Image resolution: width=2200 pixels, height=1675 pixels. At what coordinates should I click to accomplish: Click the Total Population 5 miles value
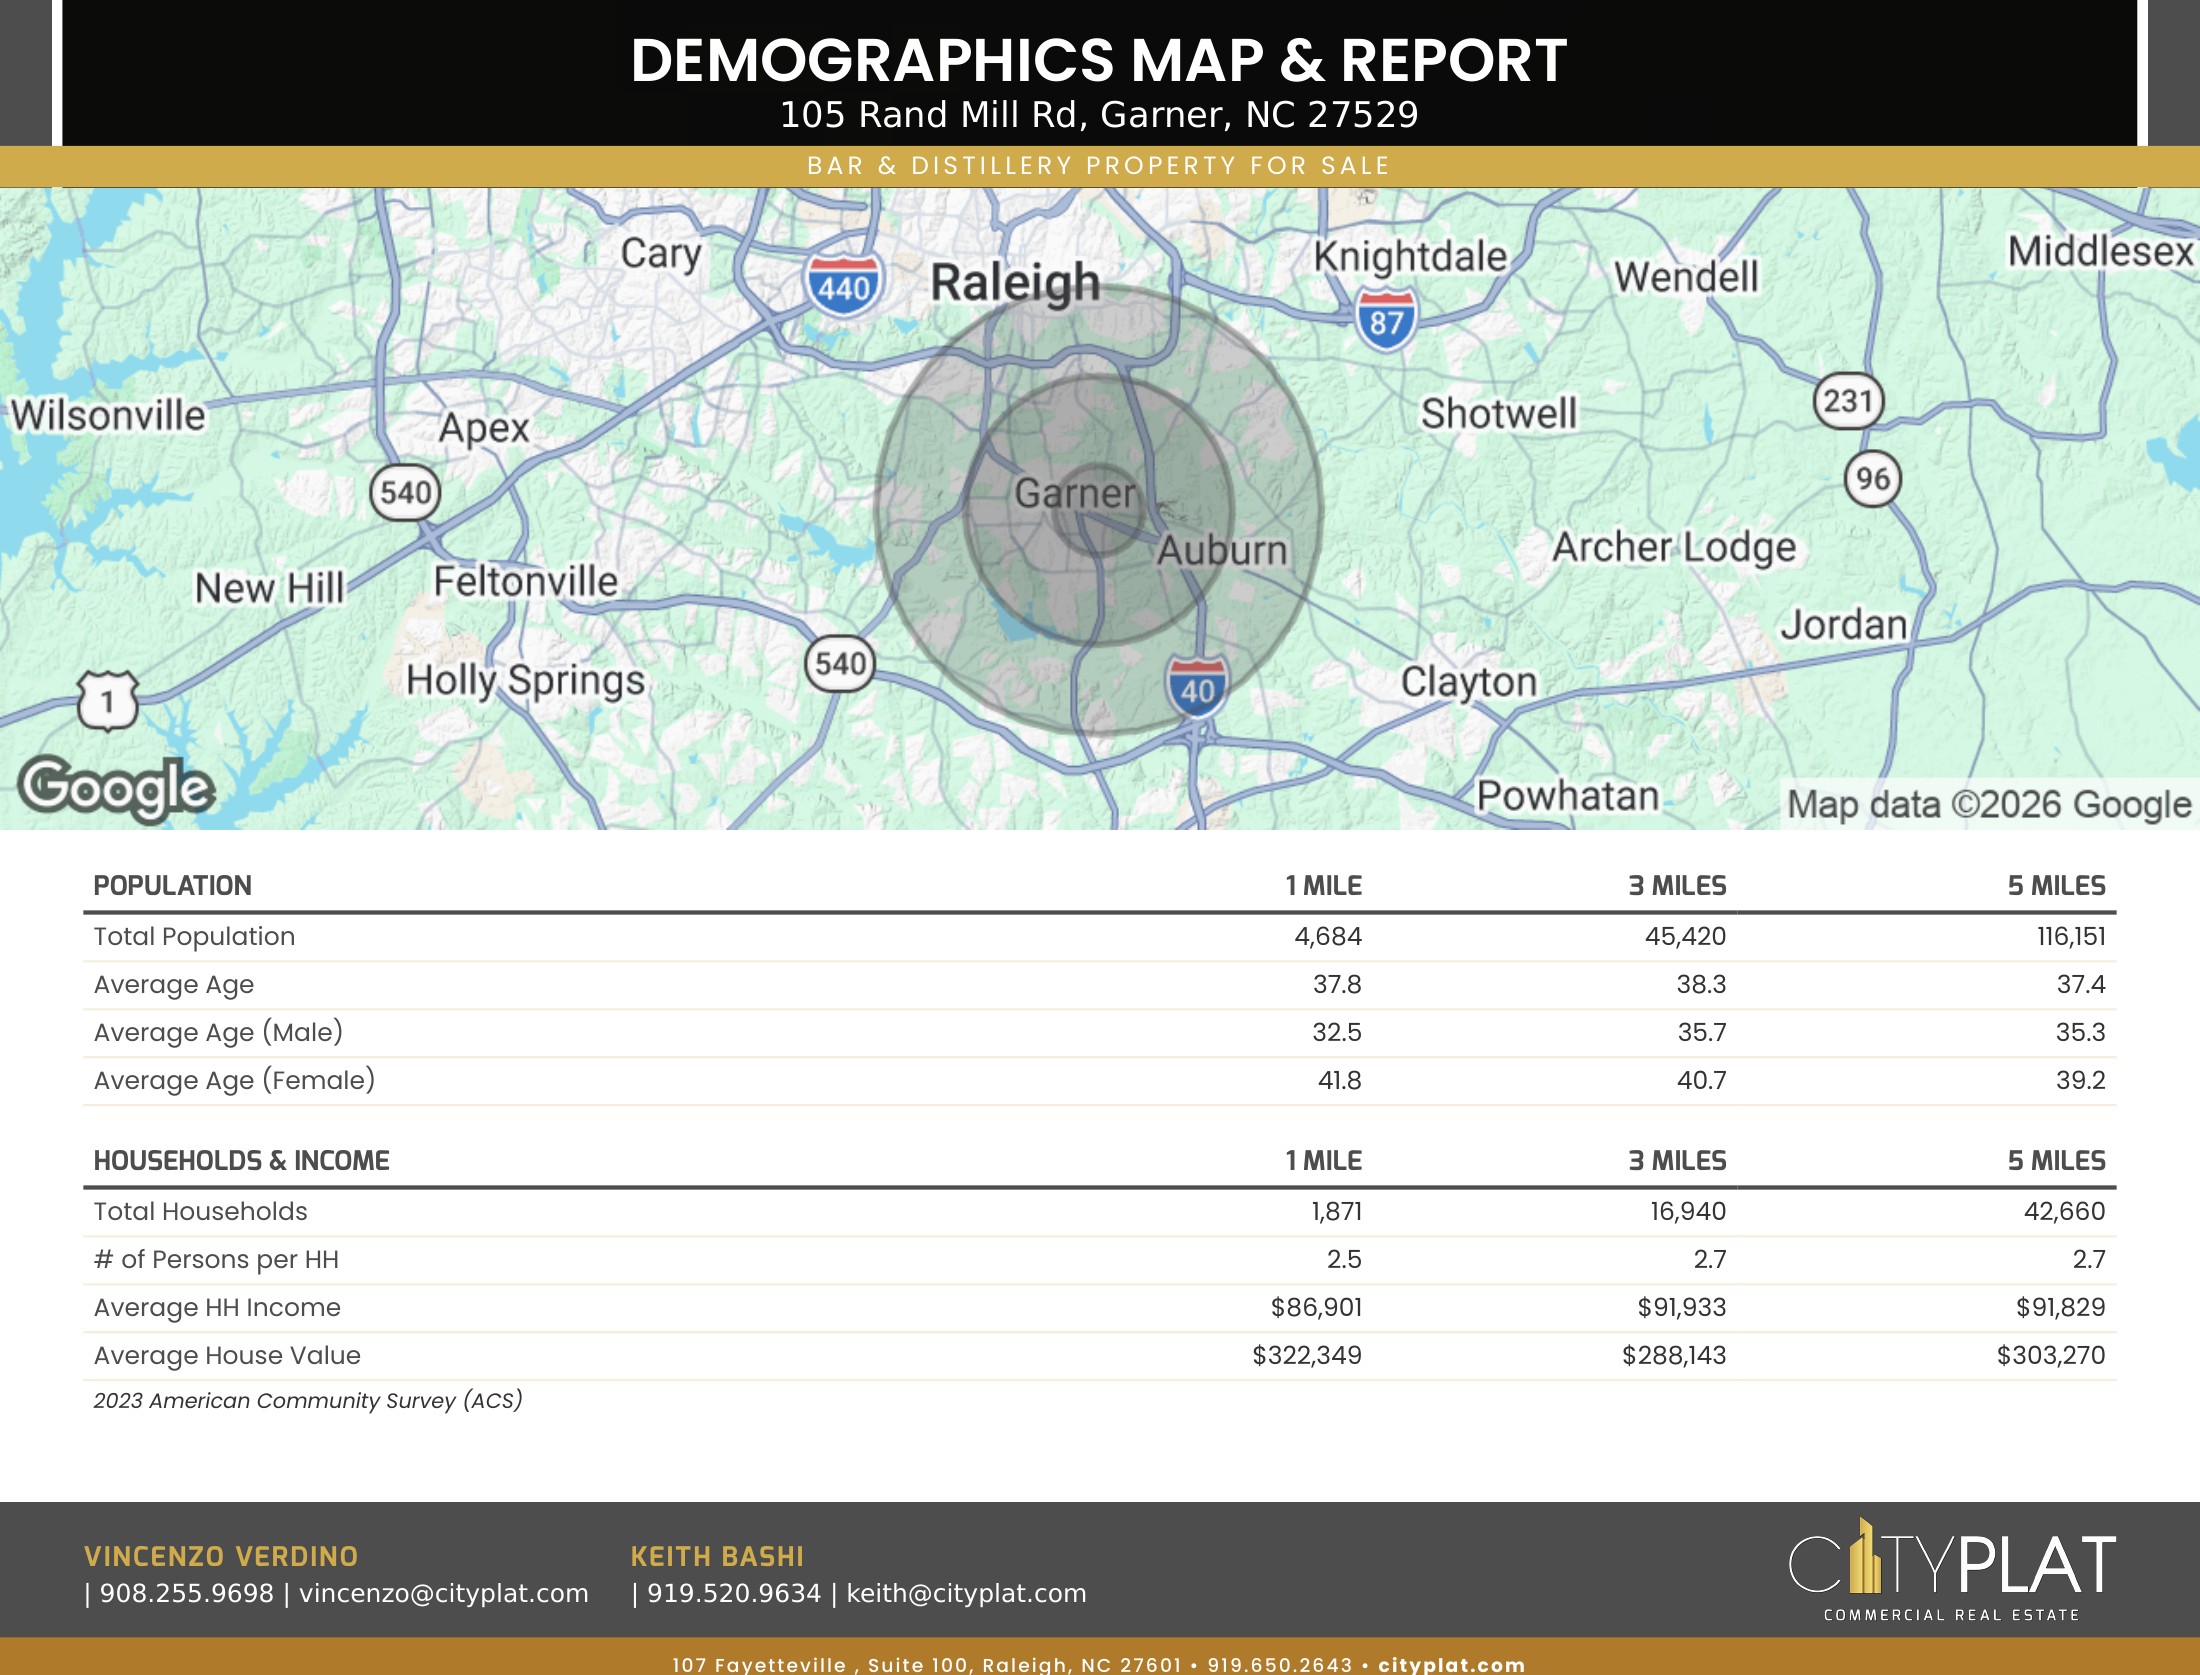(x=2071, y=937)
